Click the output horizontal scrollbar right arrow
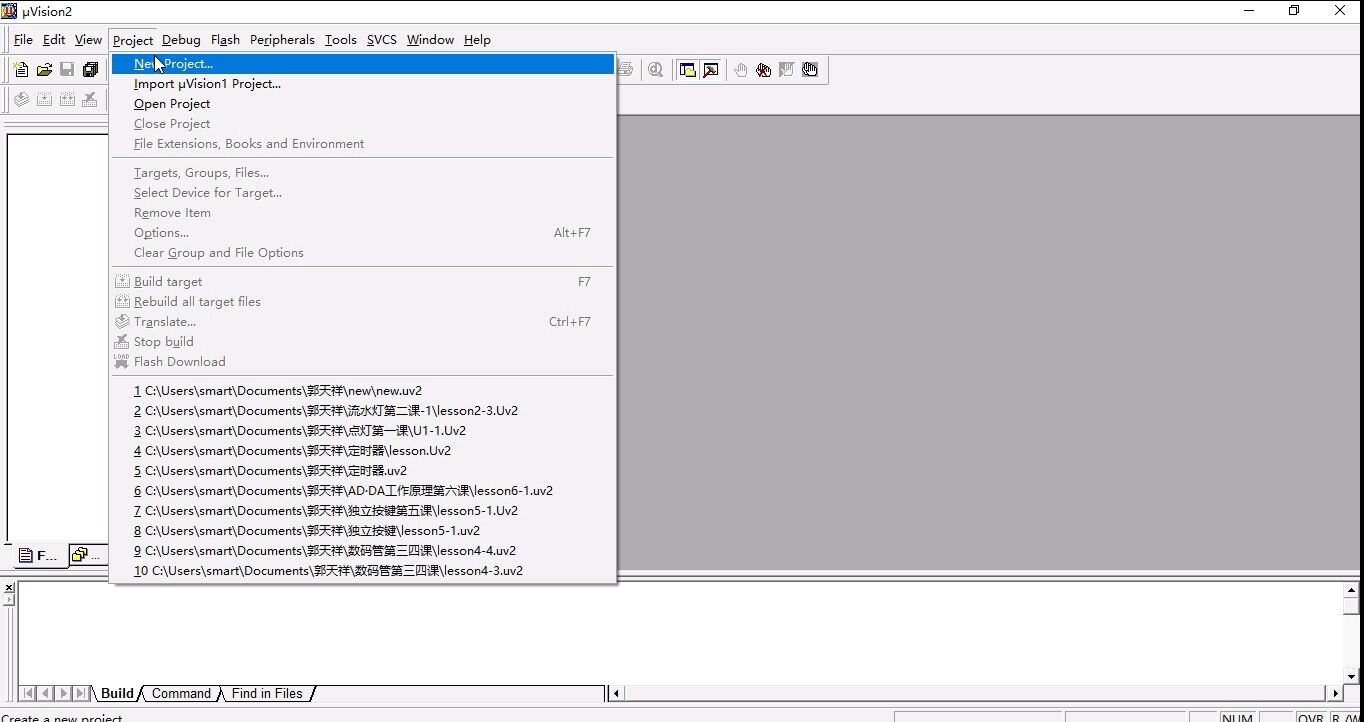The height and width of the screenshot is (722, 1364). point(1335,693)
